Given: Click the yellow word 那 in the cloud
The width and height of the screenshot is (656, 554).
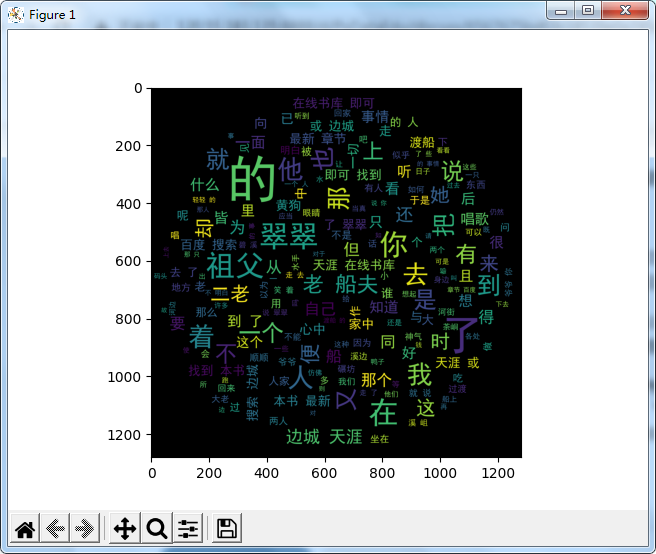Looking at the screenshot, I should [338, 199].
